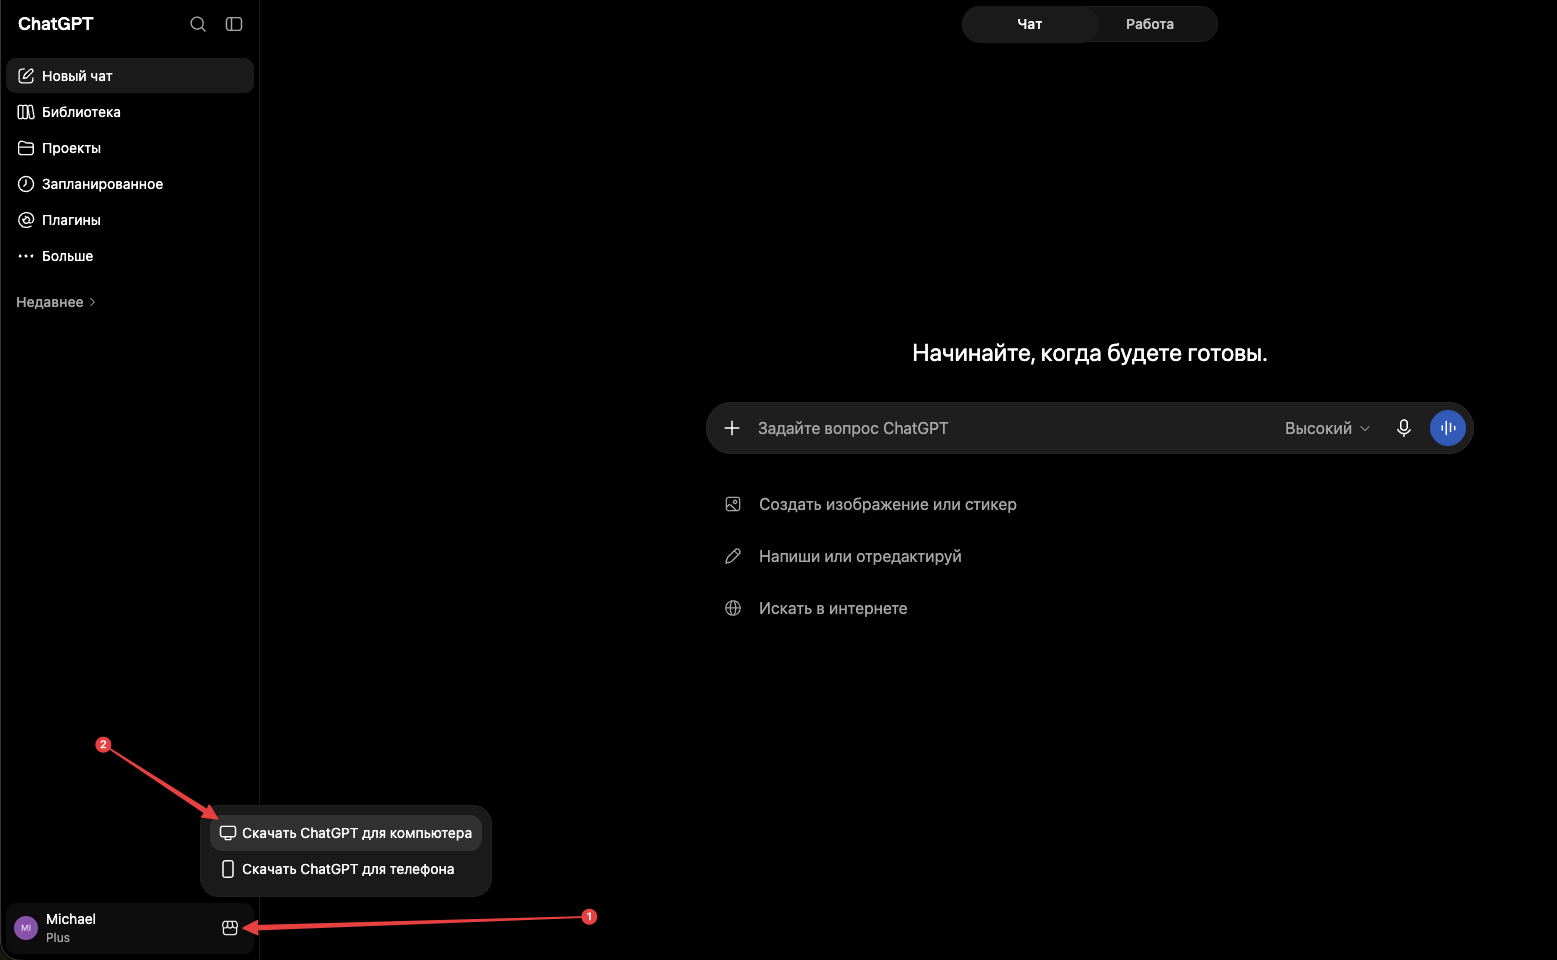Switch to the Чат tab
Image resolution: width=1557 pixels, height=960 pixels.
[1030, 24]
